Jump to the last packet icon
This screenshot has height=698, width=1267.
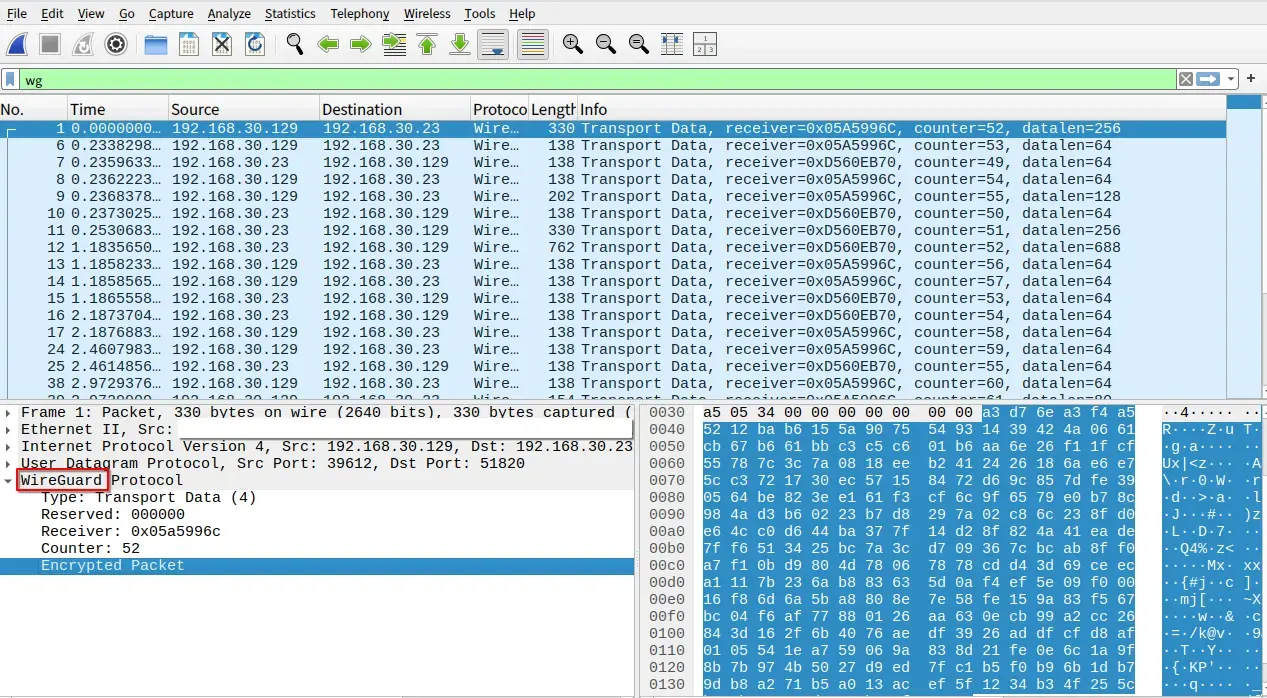pos(460,44)
